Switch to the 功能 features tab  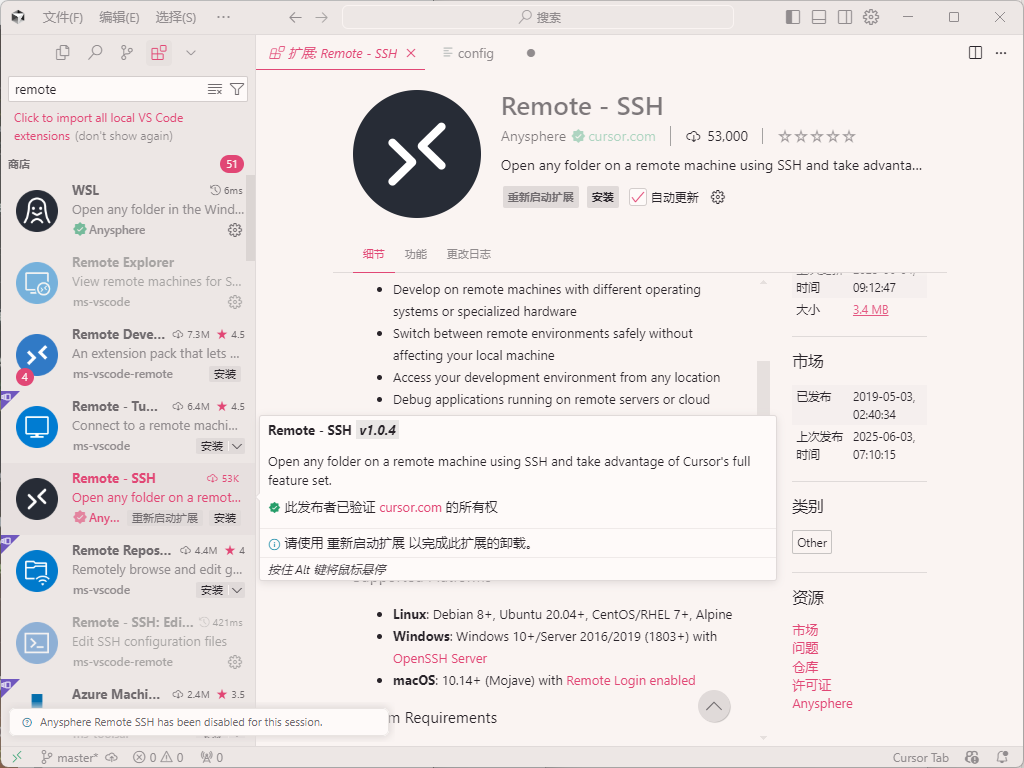click(415, 254)
